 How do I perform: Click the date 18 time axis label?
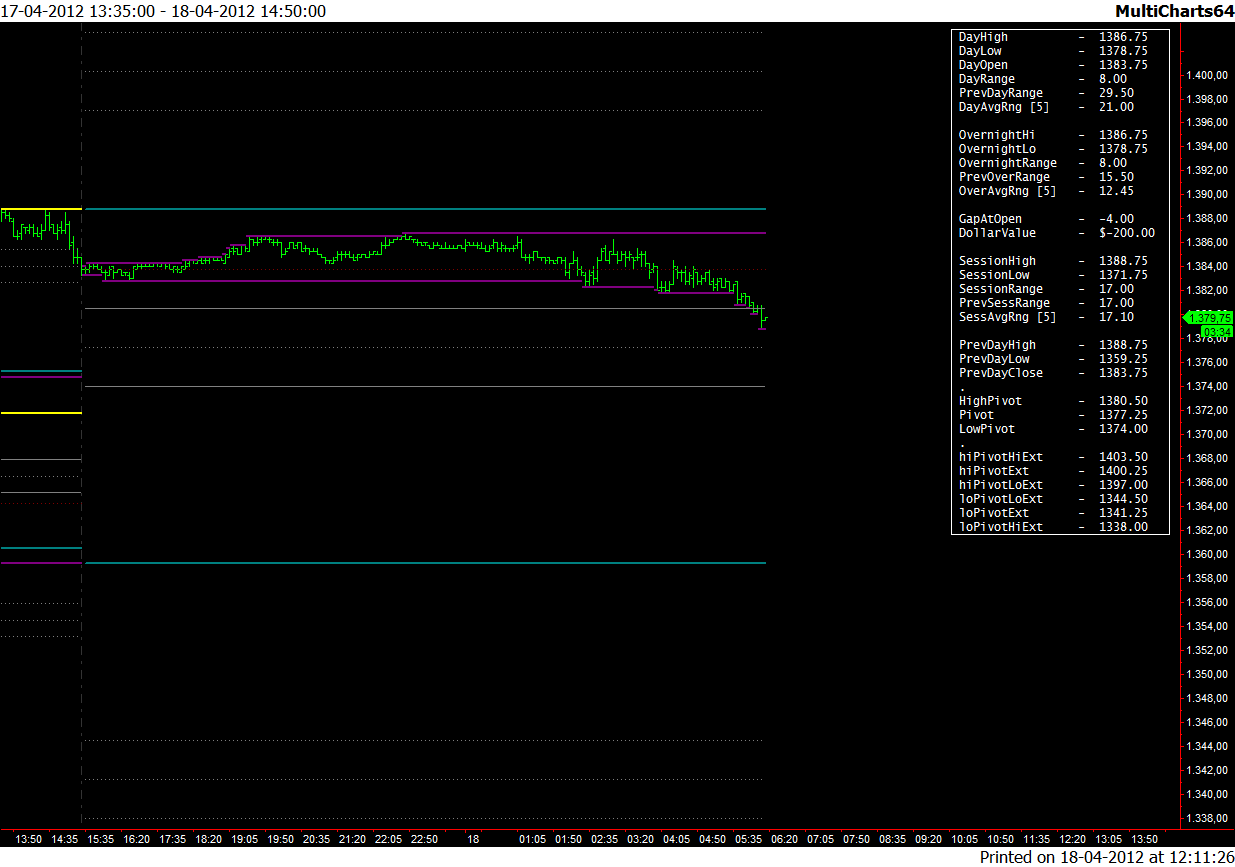473,840
